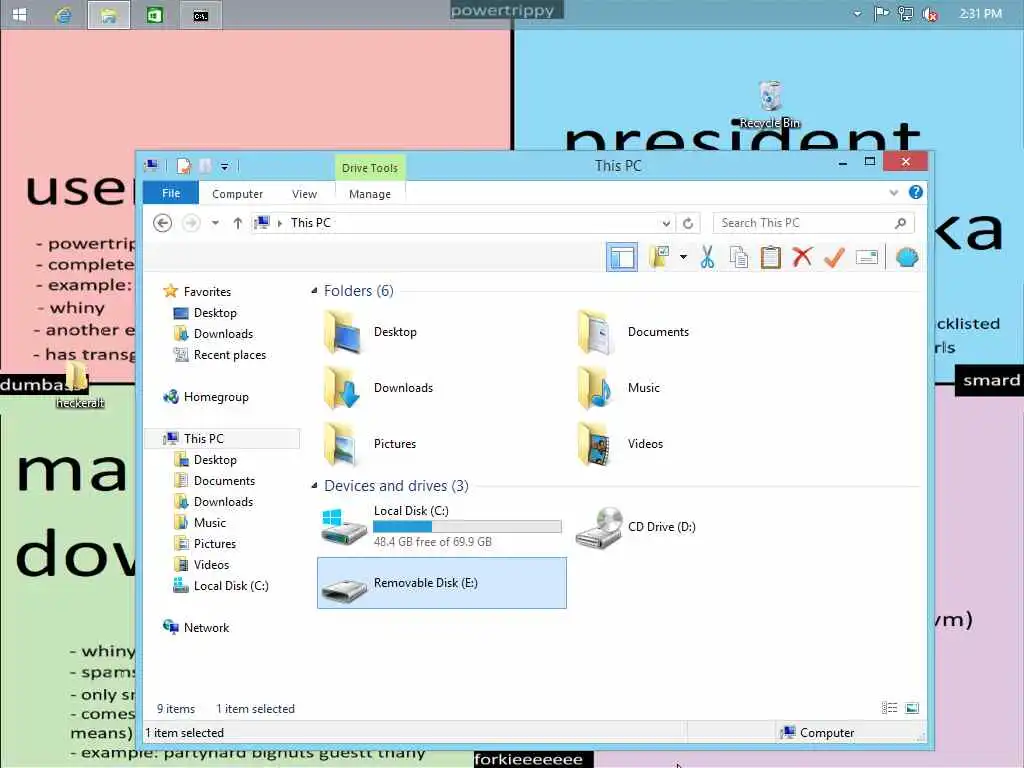
Task: Click the scissors Cut icon
Action: point(707,257)
